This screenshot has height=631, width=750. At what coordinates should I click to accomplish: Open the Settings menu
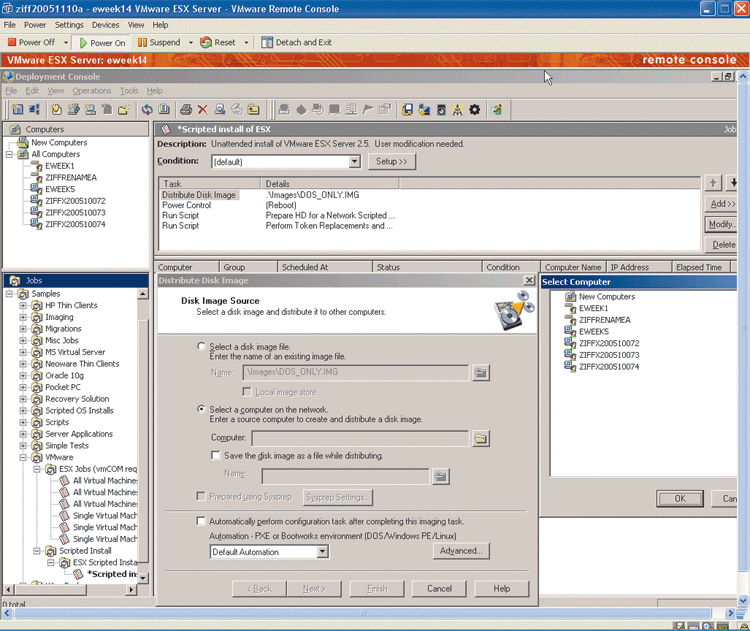point(69,25)
